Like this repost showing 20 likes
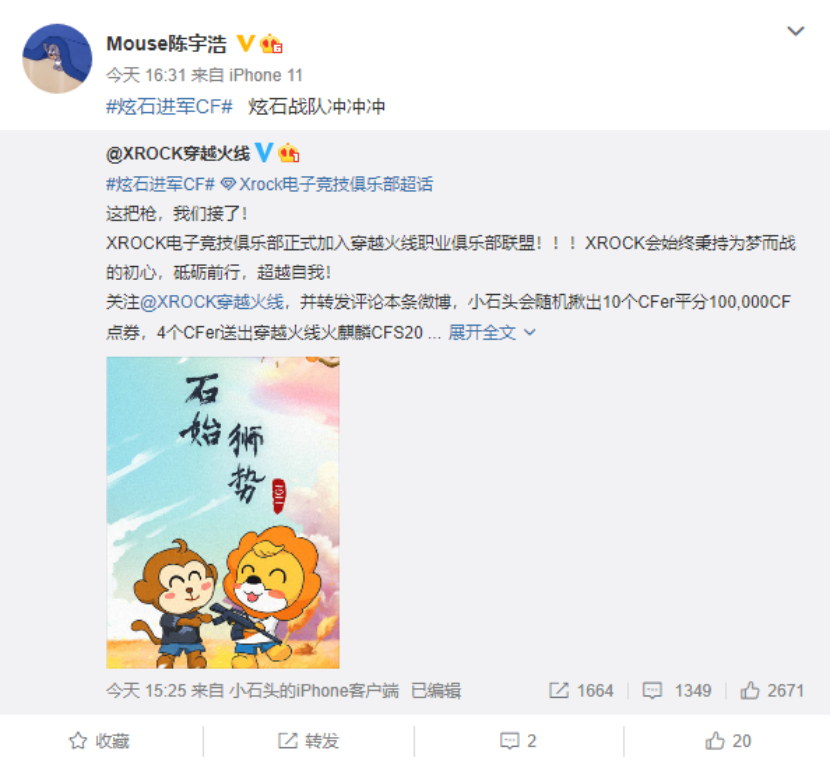 [728, 740]
